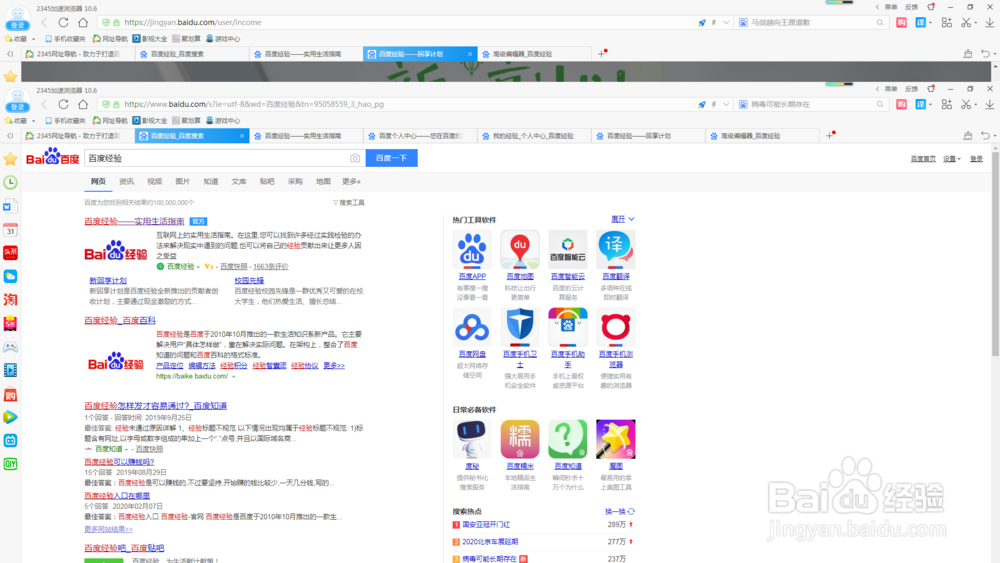The height and width of the screenshot is (563, 1000).
Task: Open dropdown next to 百度经验 verified source
Action: [198, 267]
